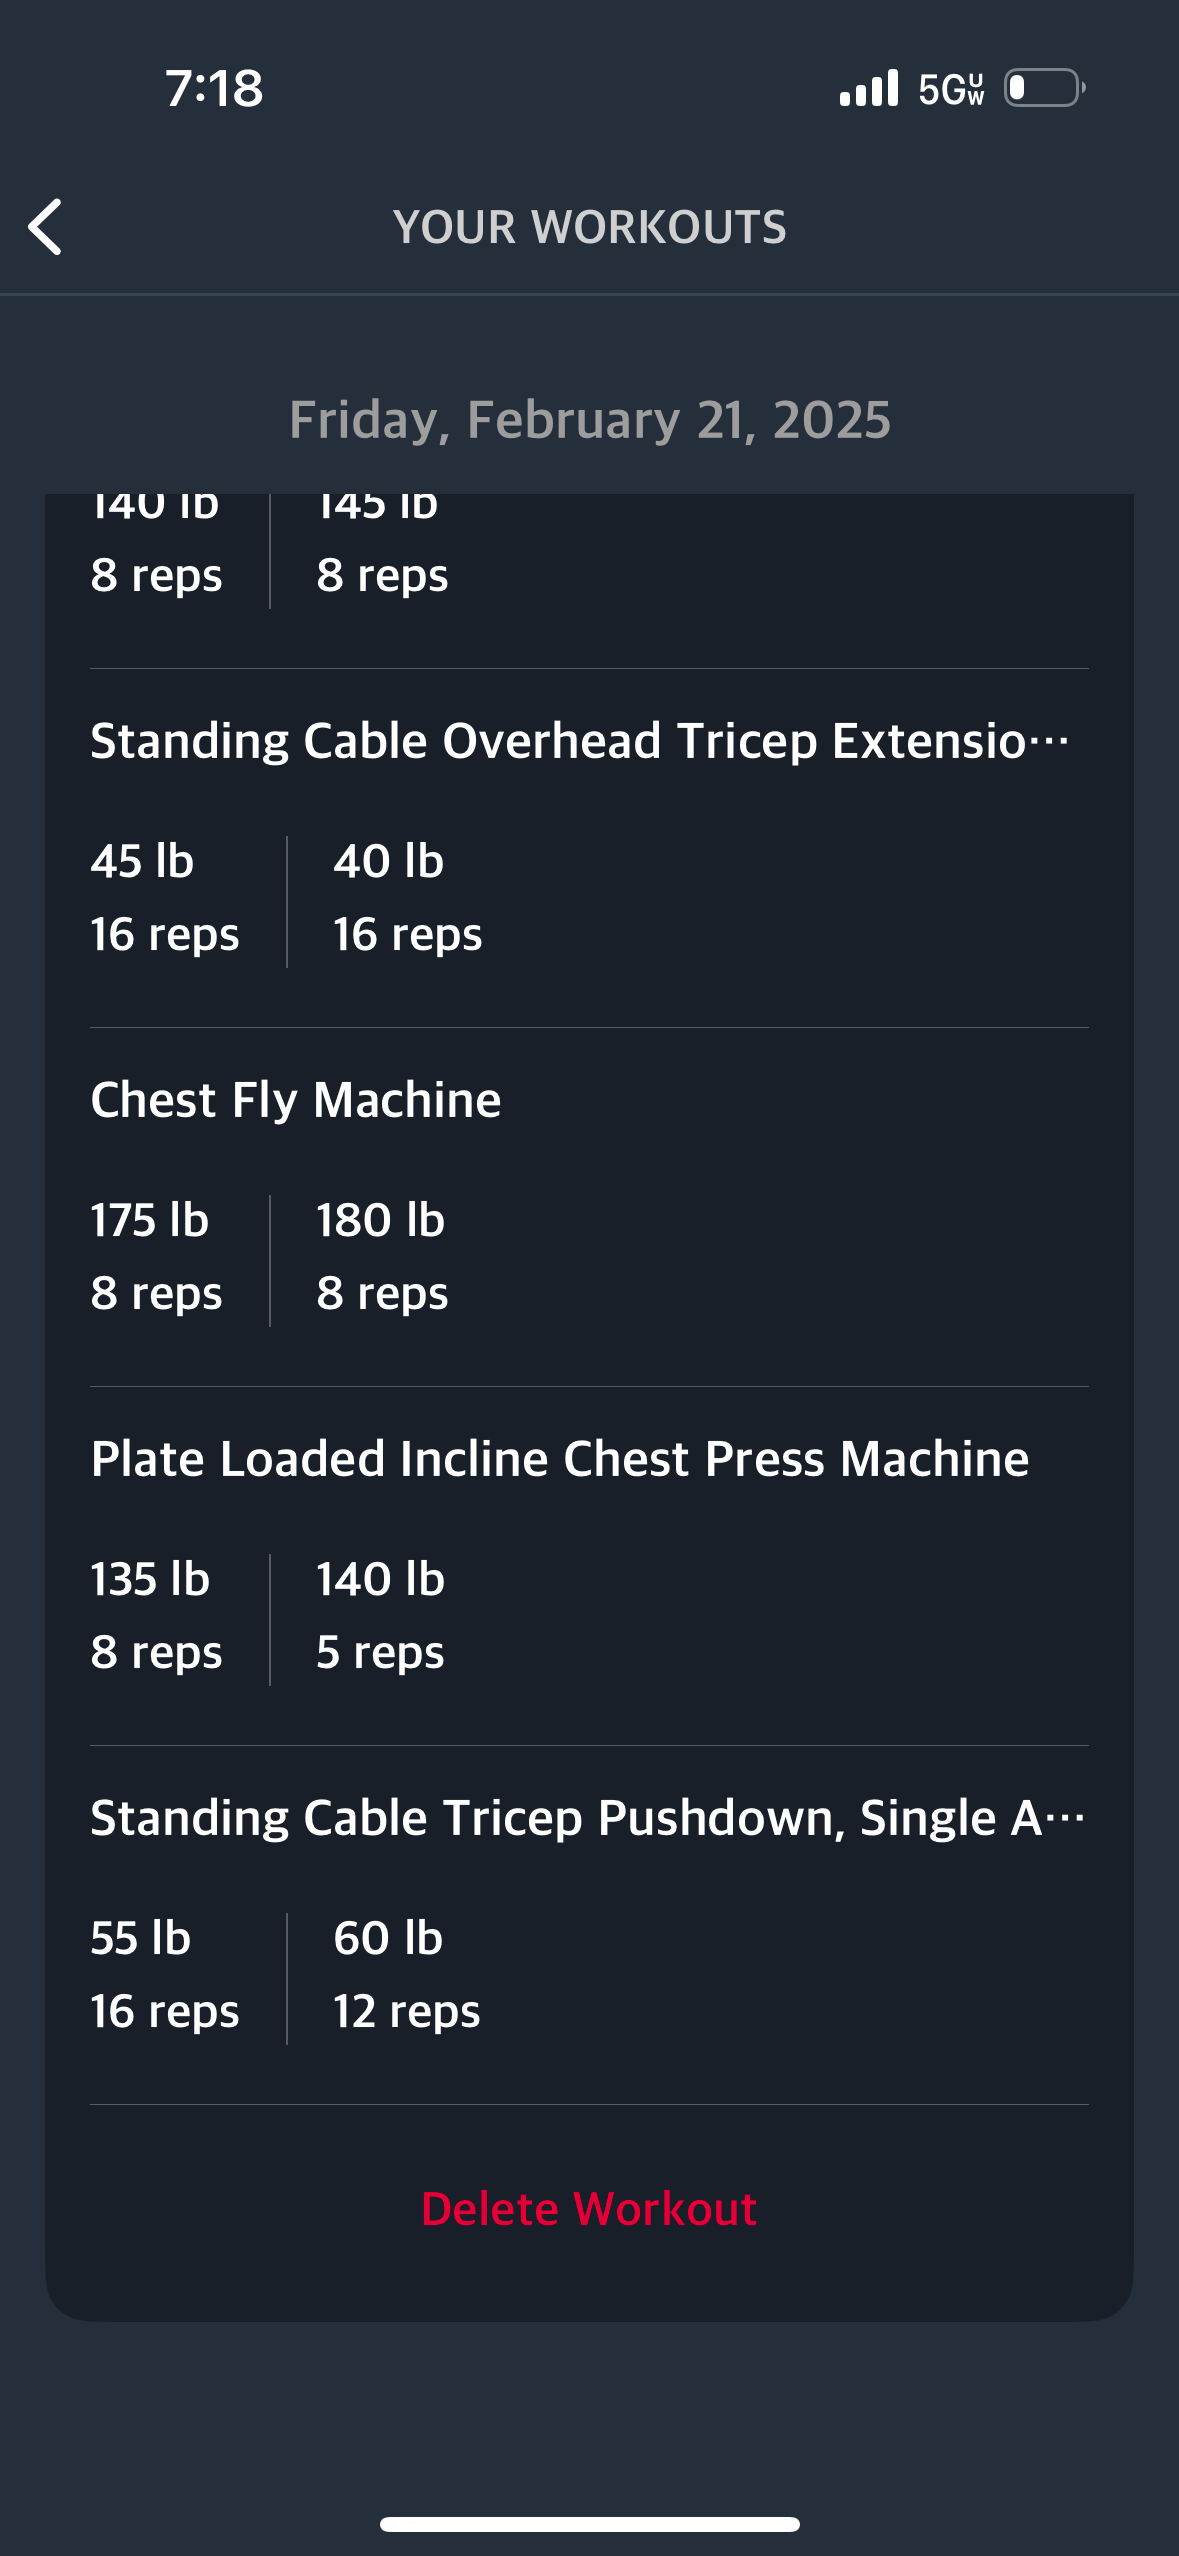This screenshot has height=2556, width=1179.
Task: Open Standing Cable Tricep Pushdown, Single Arm exercise
Action: (588, 1818)
